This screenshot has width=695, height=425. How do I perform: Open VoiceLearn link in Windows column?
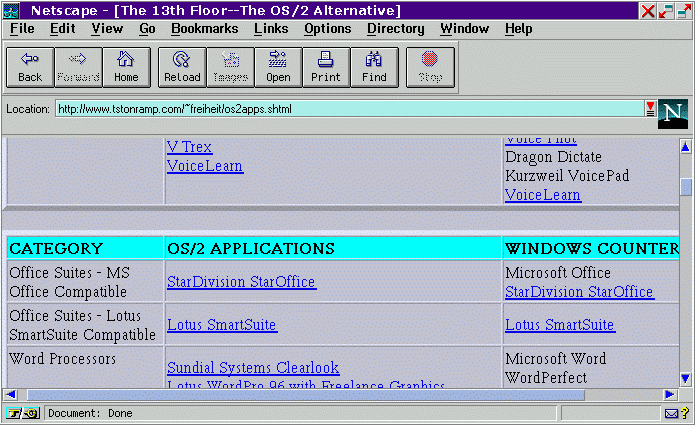[x=543, y=195]
